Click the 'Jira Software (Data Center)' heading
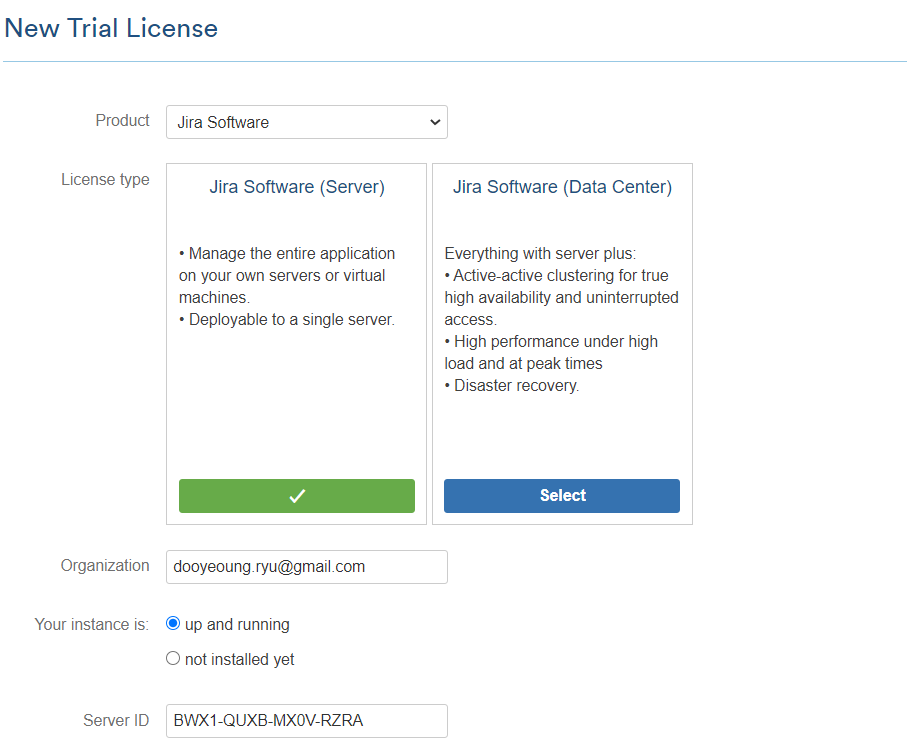 [x=562, y=187]
